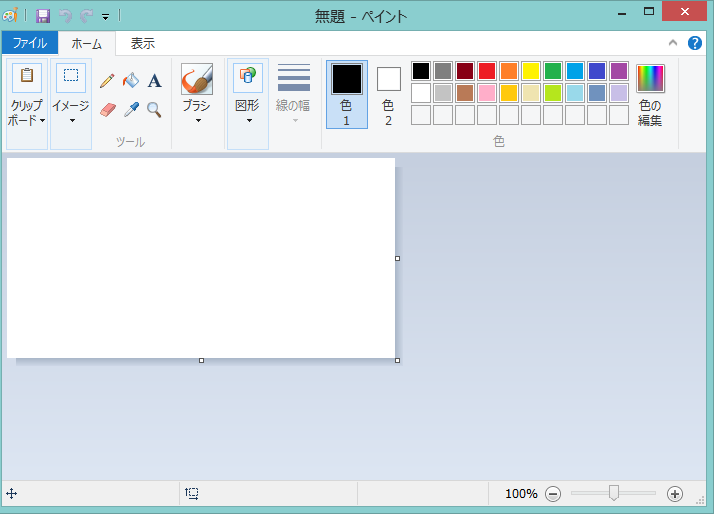Pick the brown color swatch

(465, 93)
